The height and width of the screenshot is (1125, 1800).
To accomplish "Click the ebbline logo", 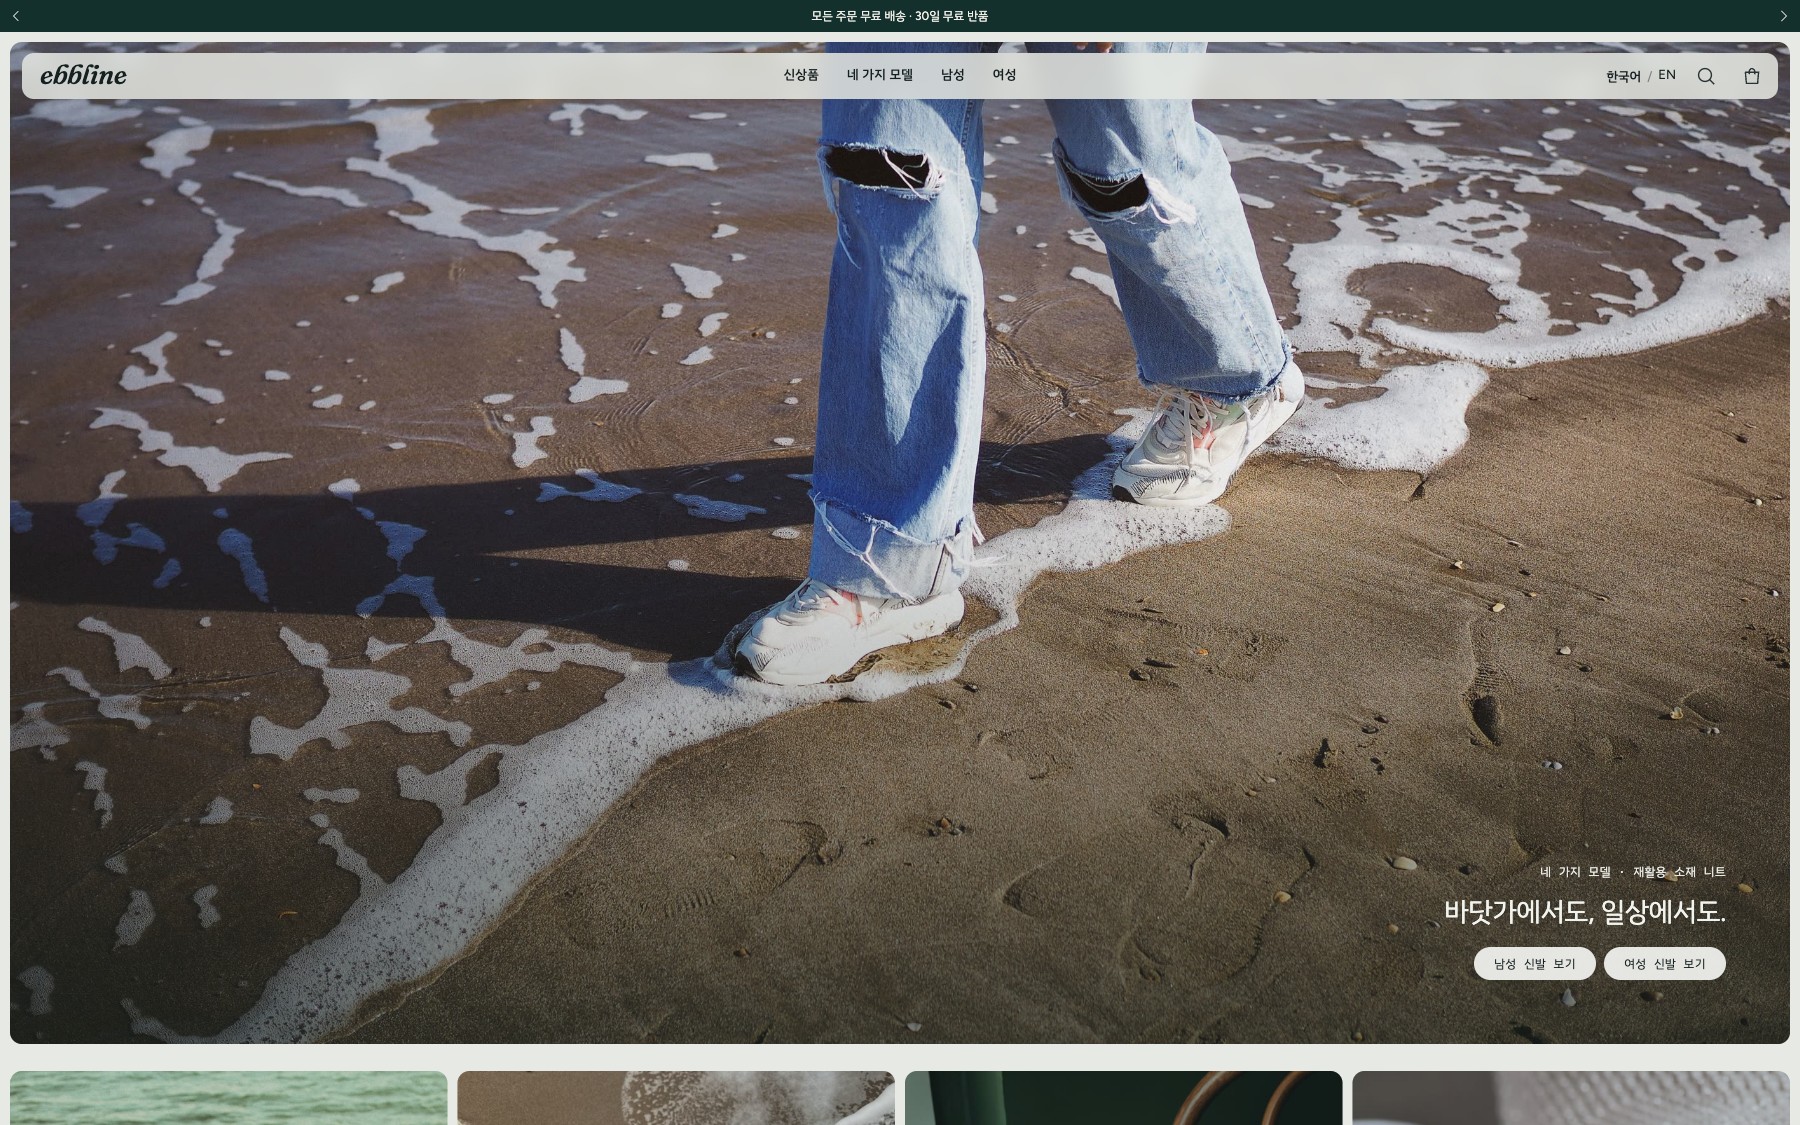I will (83, 75).
